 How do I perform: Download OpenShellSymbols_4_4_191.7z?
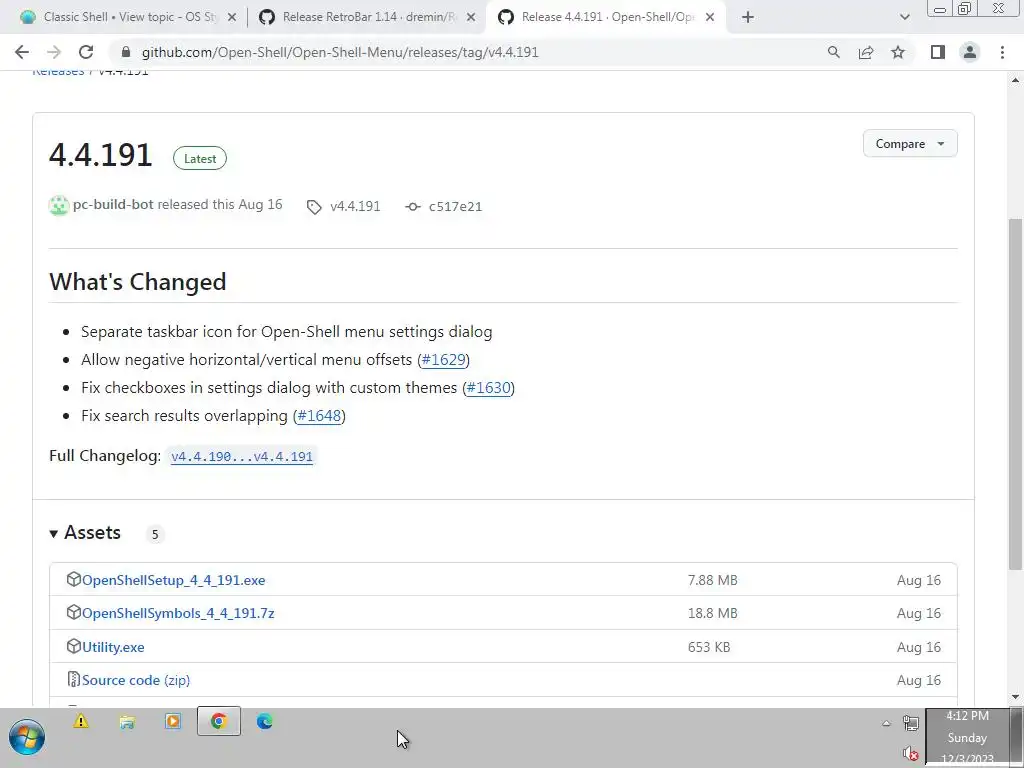tap(178, 613)
